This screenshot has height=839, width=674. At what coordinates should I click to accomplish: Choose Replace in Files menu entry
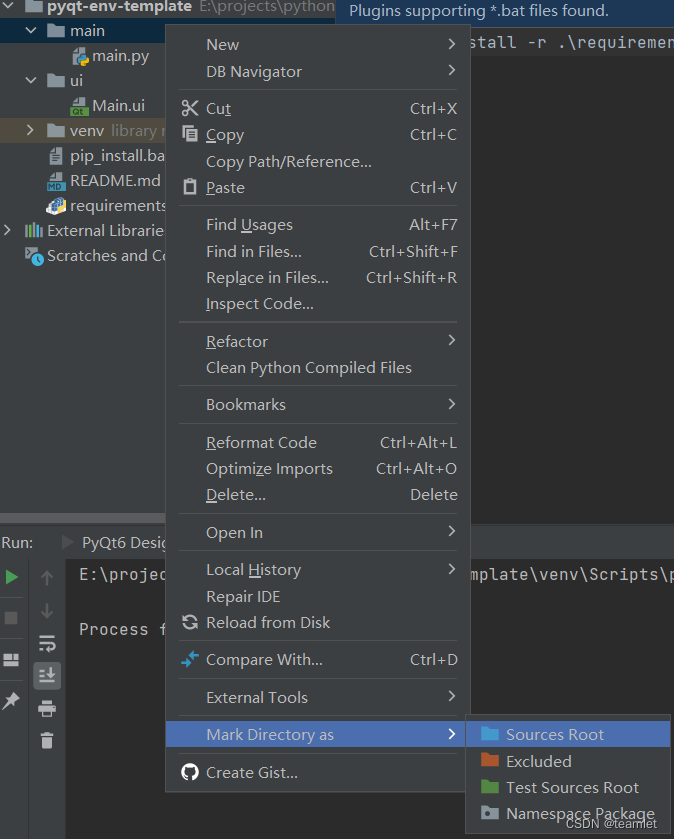[x=318, y=278]
